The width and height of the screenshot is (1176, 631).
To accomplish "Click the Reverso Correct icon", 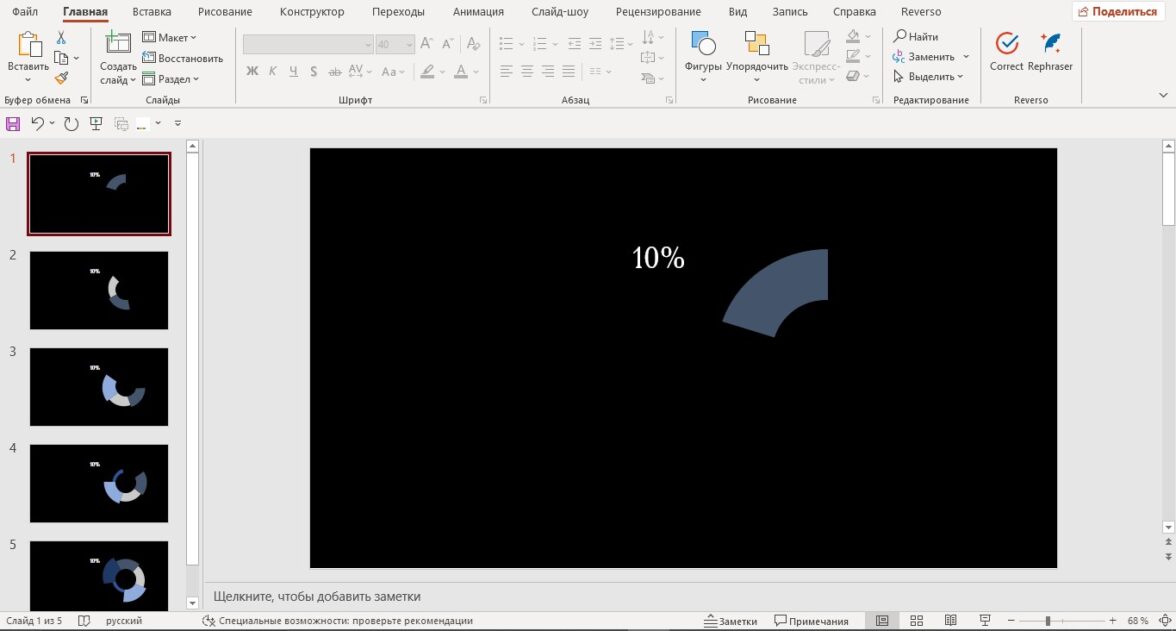I will pos(1006,52).
